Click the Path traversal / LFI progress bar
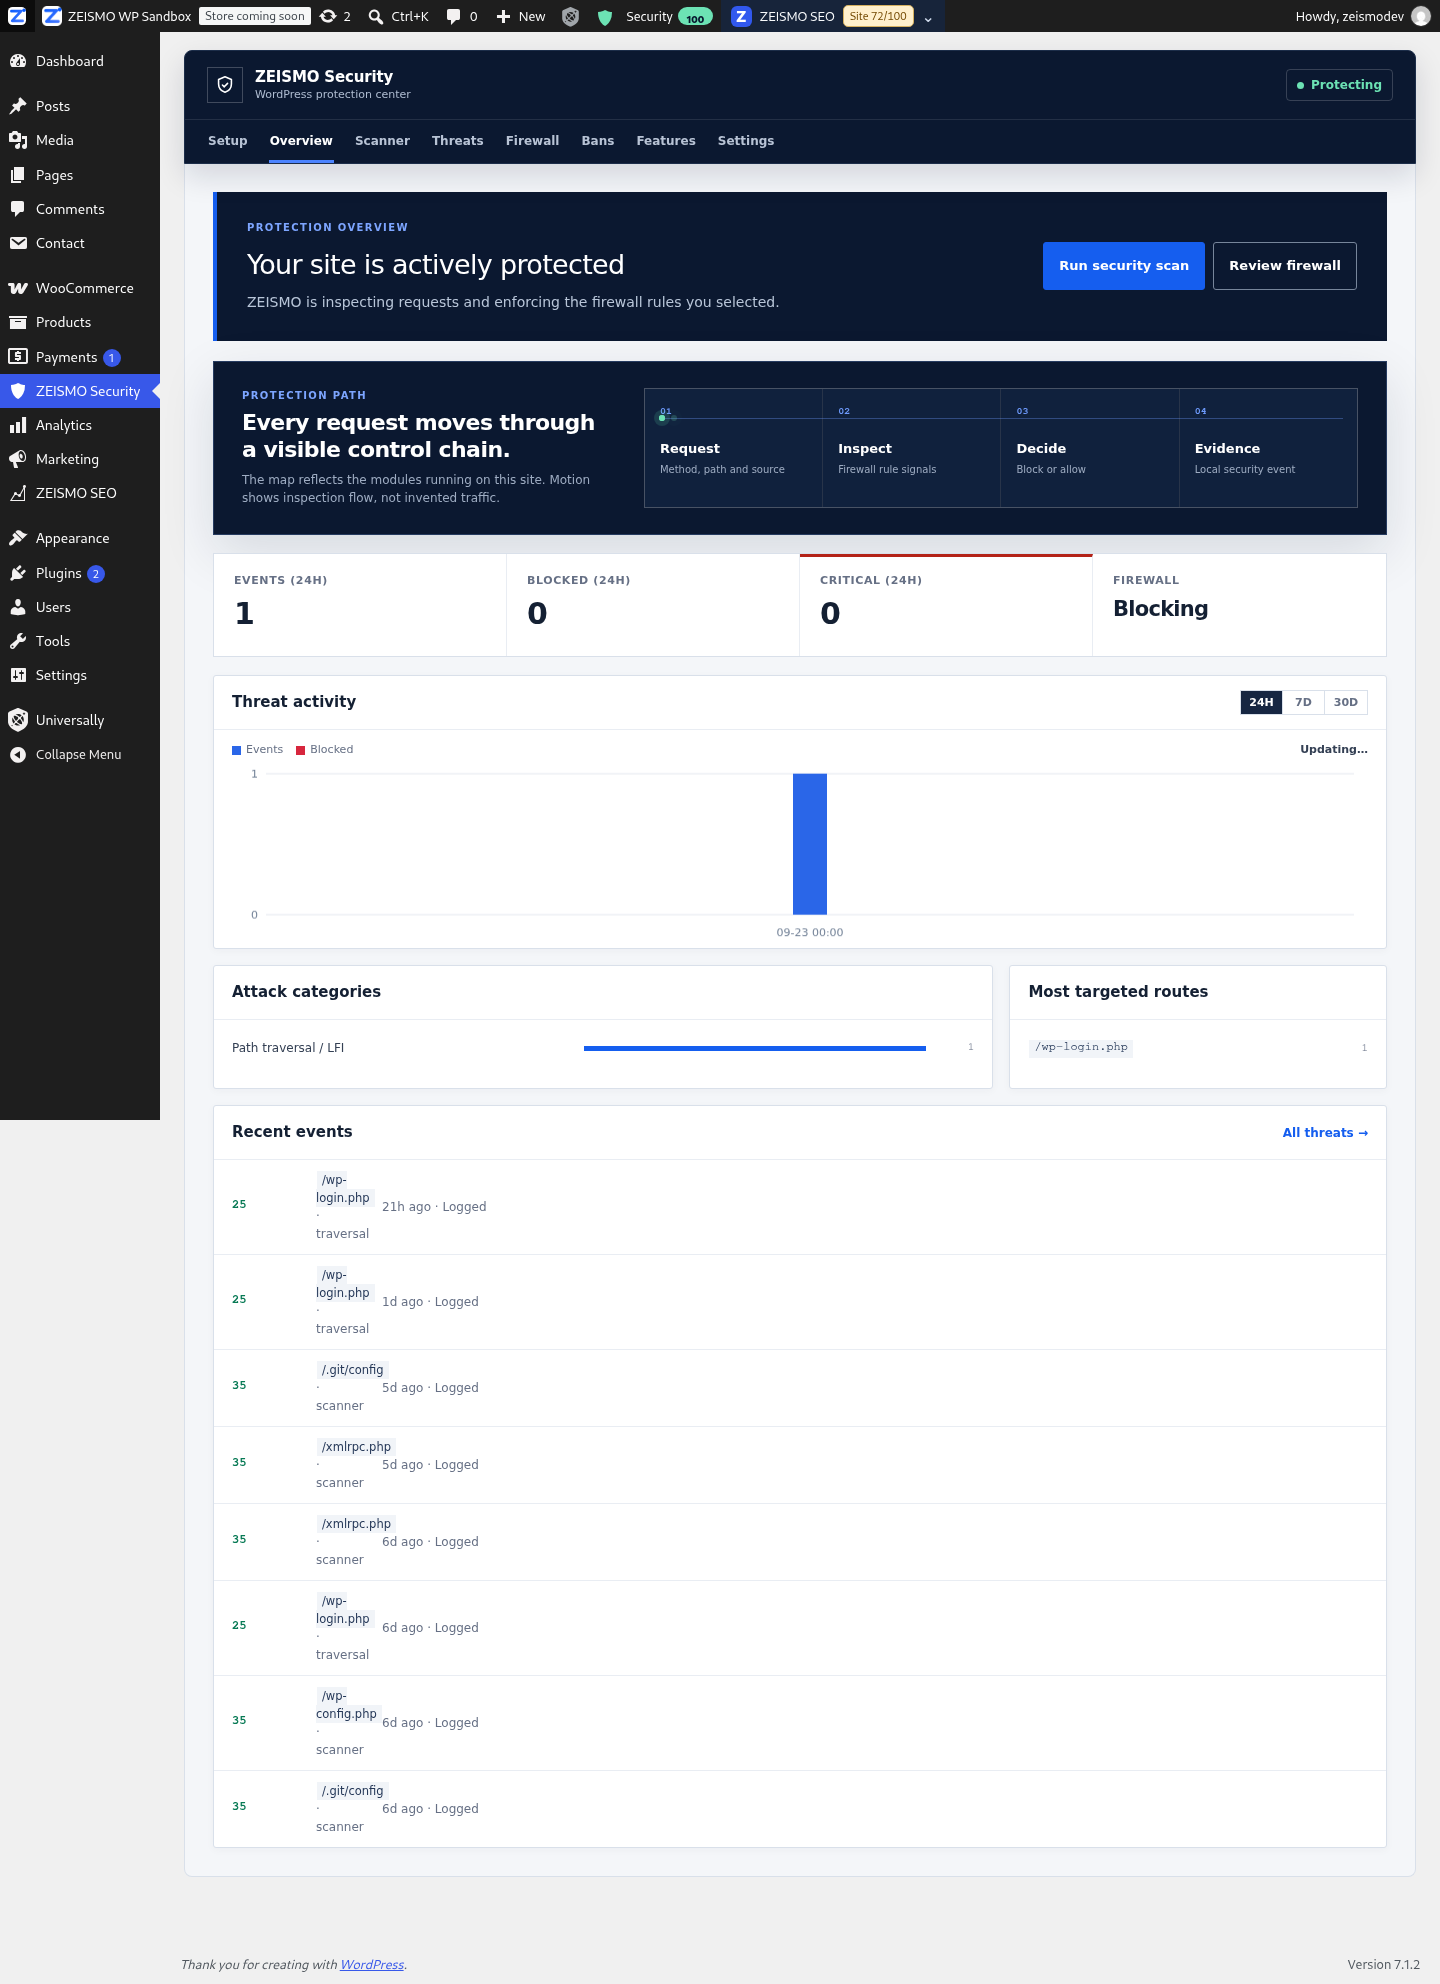This screenshot has width=1440, height=1984. click(755, 1048)
